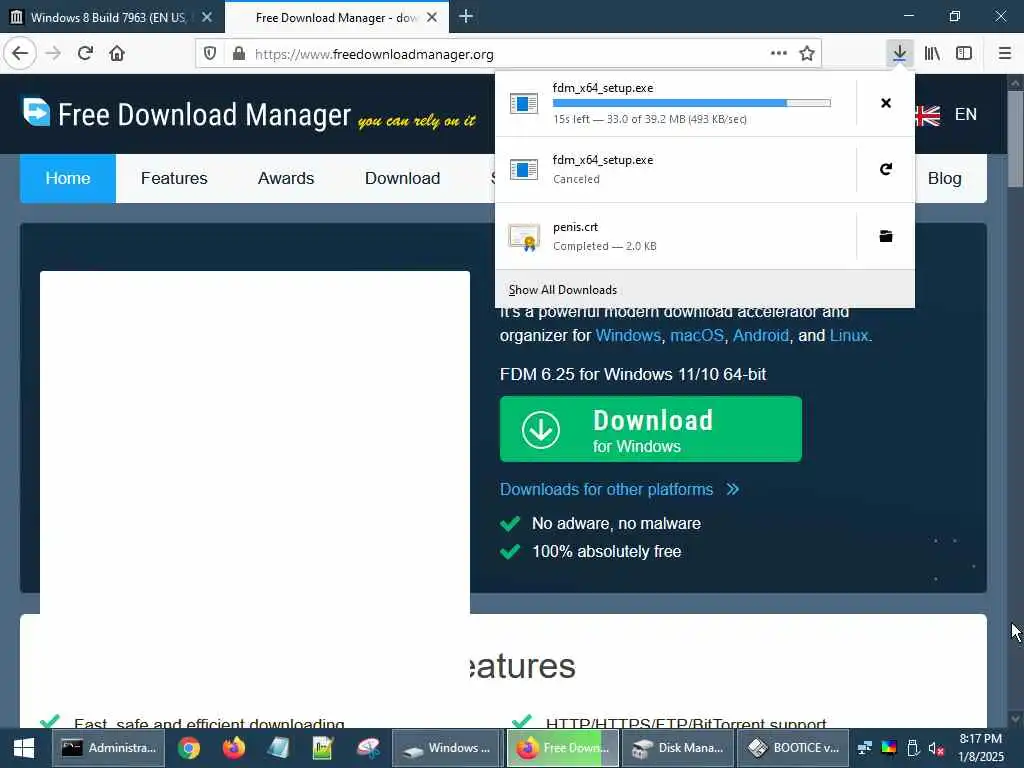The image size is (1024, 768).
Task: Follow the Linux platform link
Action: 849,335
